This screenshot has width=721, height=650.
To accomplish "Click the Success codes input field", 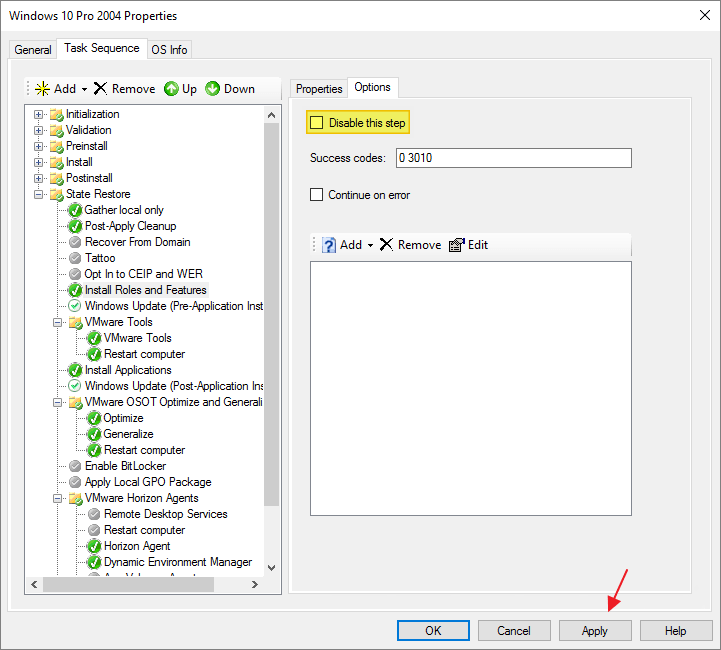I will click(x=513, y=158).
